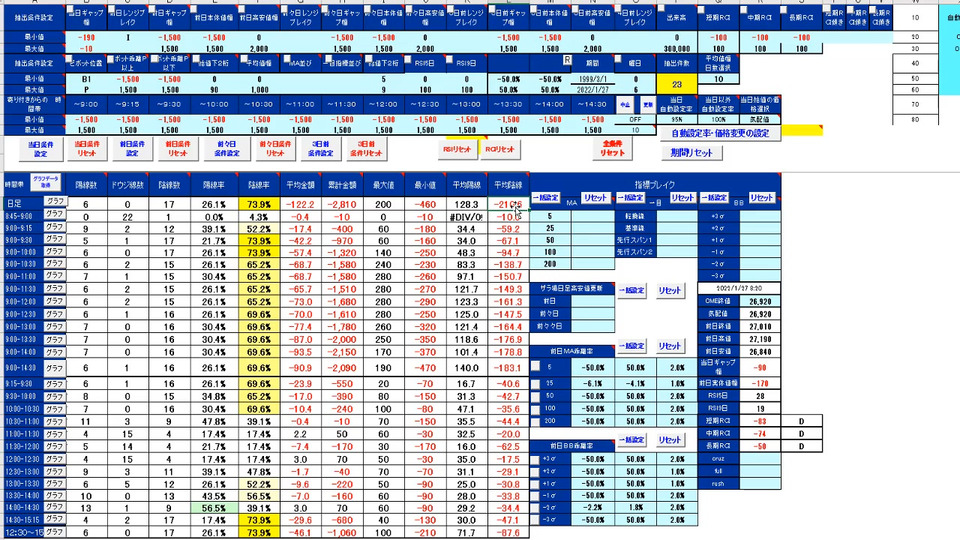Tick the 平均値幅 checkbox
This screenshot has width=960, height=540.
click(244, 59)
